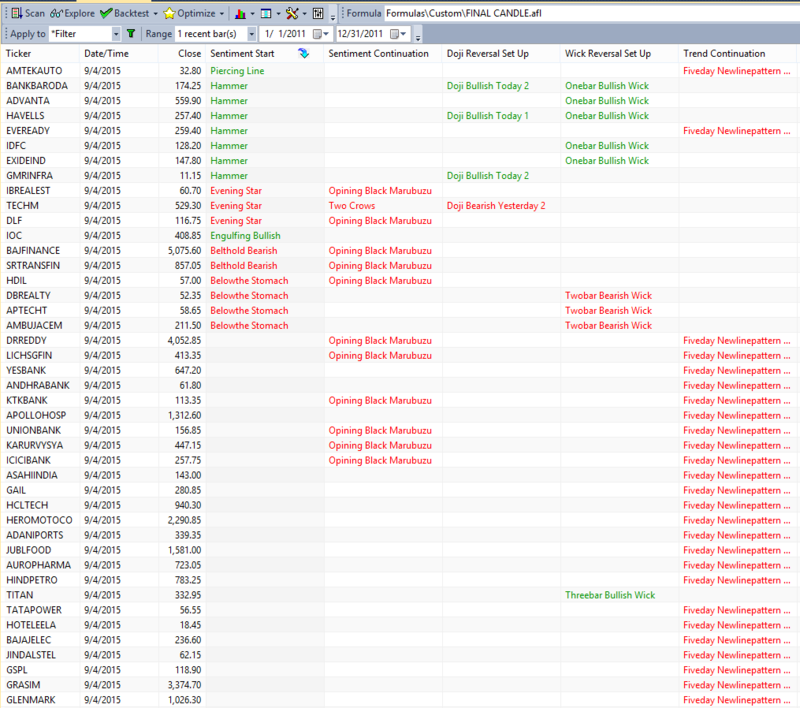Open calendar for the 1/1/2011 start date
This screenshot has height=708, width=800.
coord(321,34)
